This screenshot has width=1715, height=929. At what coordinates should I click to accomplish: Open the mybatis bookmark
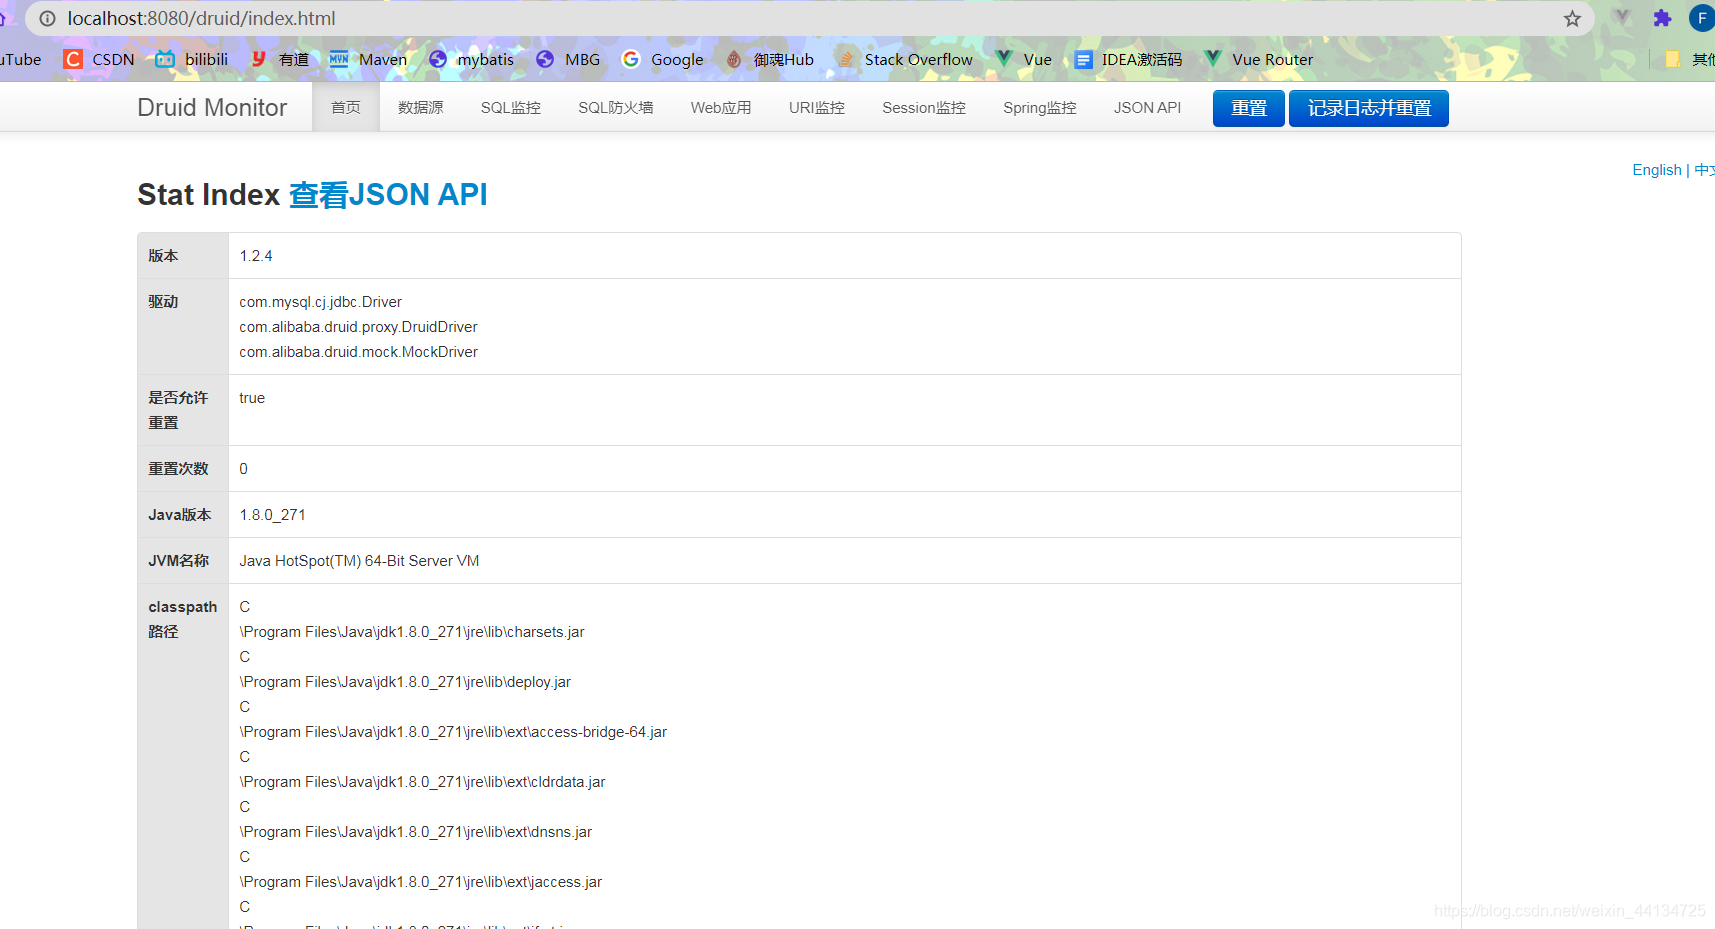(471, 60)
